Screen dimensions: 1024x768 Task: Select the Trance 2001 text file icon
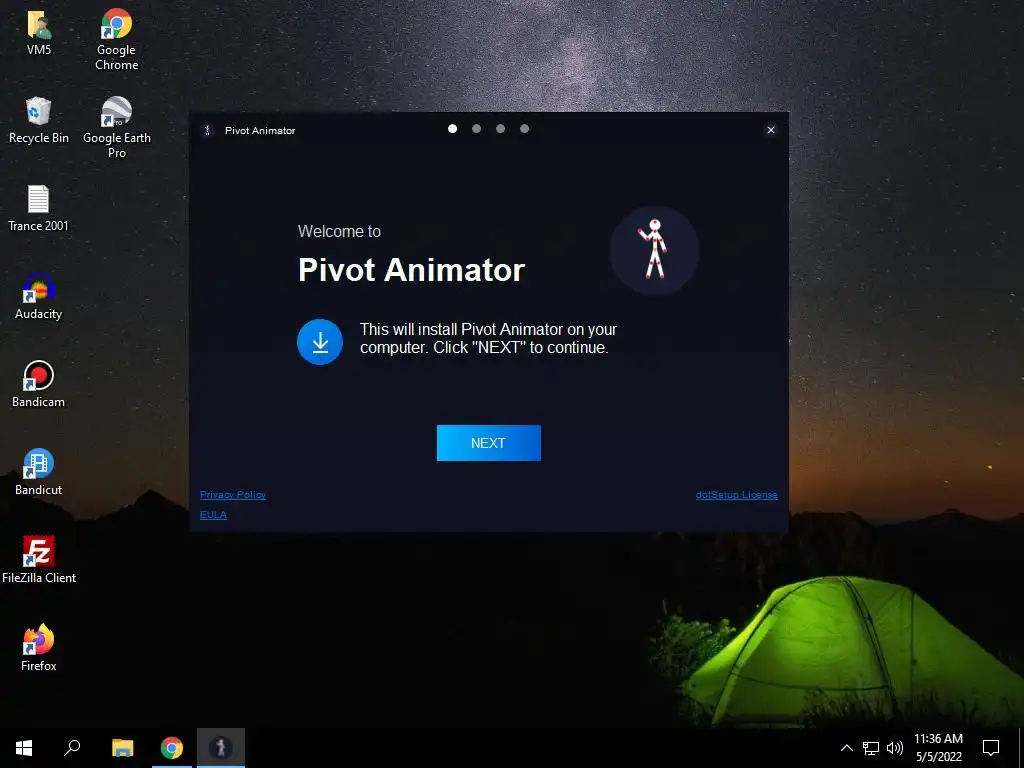pos(38,209)
